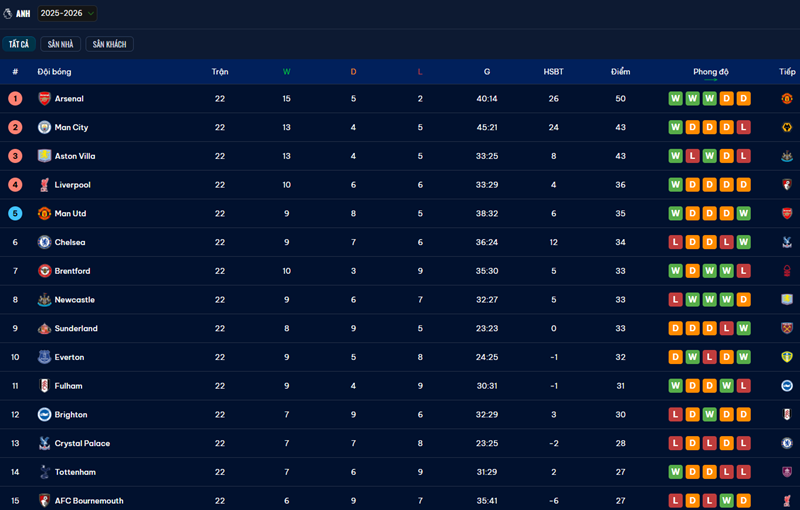Viewport: 800px width, 510px height.
Task: Click the Liverpool crest in the team column
Action: pos(44,185)
